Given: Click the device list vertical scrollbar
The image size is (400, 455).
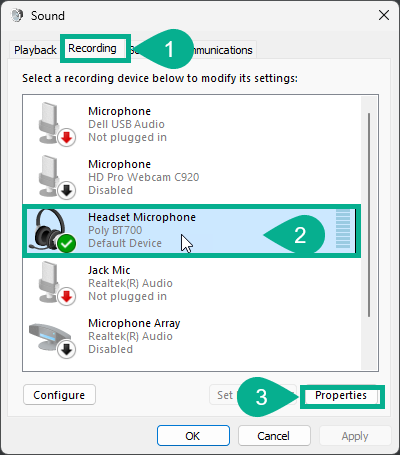Looking at the screenshot, I should pos(369,215).
